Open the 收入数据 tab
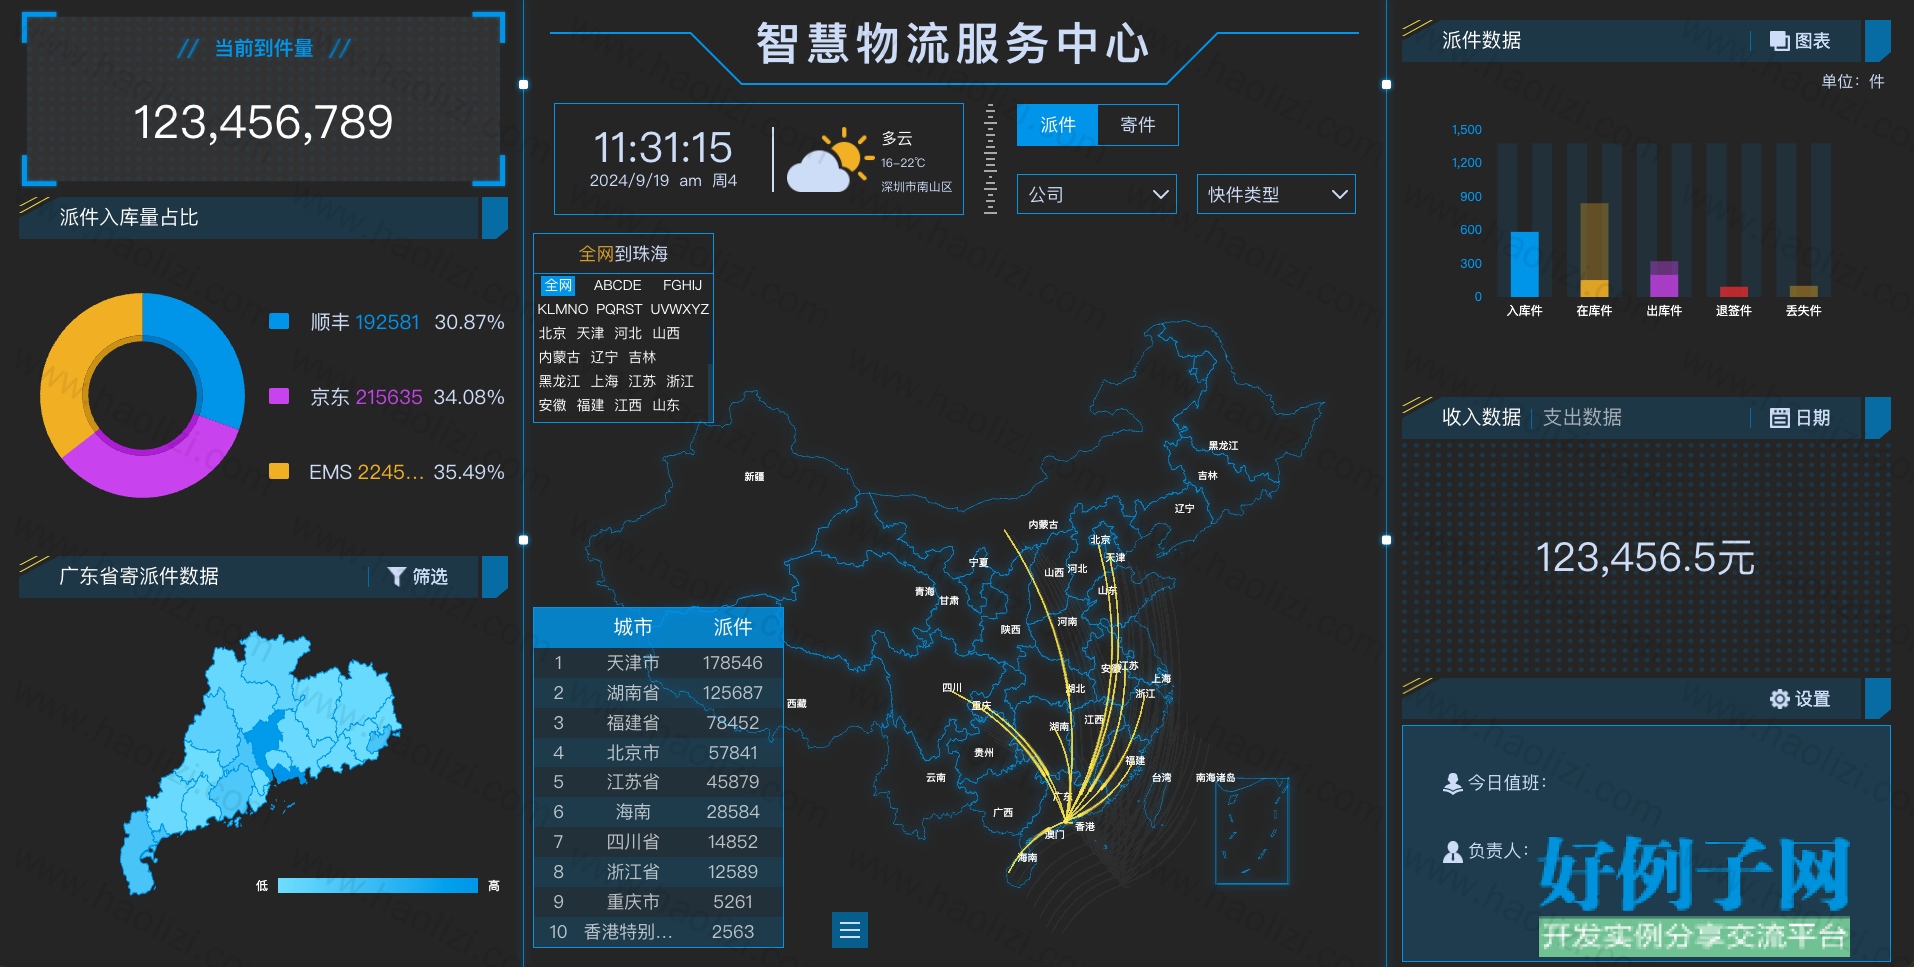Screen dimensions: 1914x967 pos(1481,418)
